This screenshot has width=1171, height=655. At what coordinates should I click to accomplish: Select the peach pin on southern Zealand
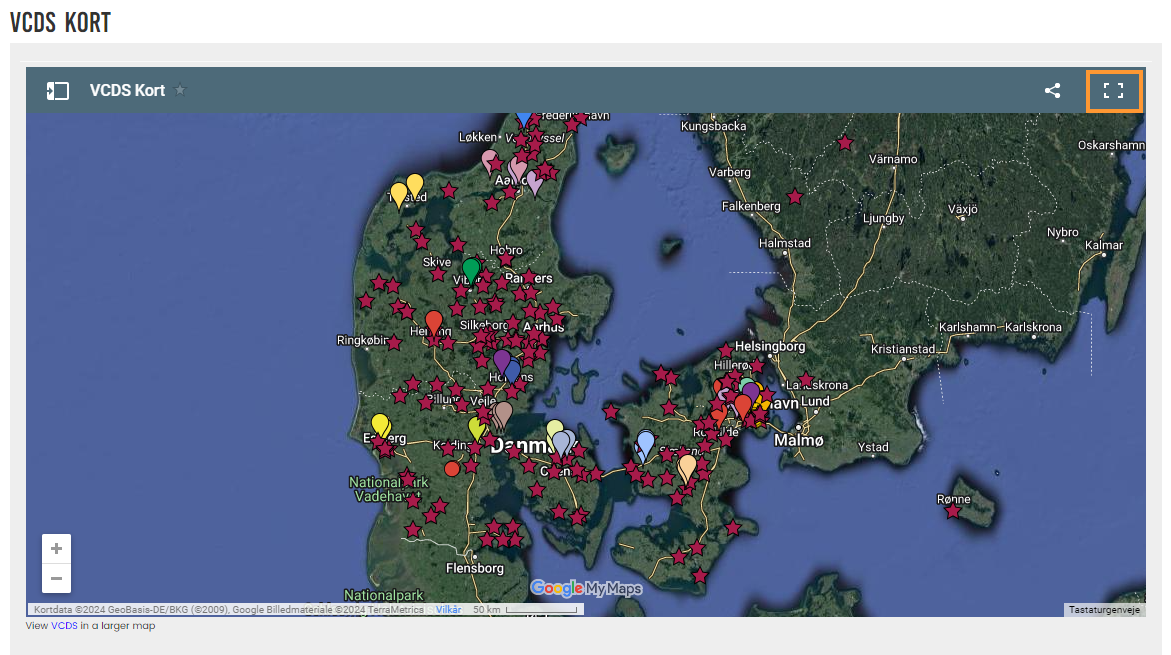pyautogui.click(x=687, y=465)
